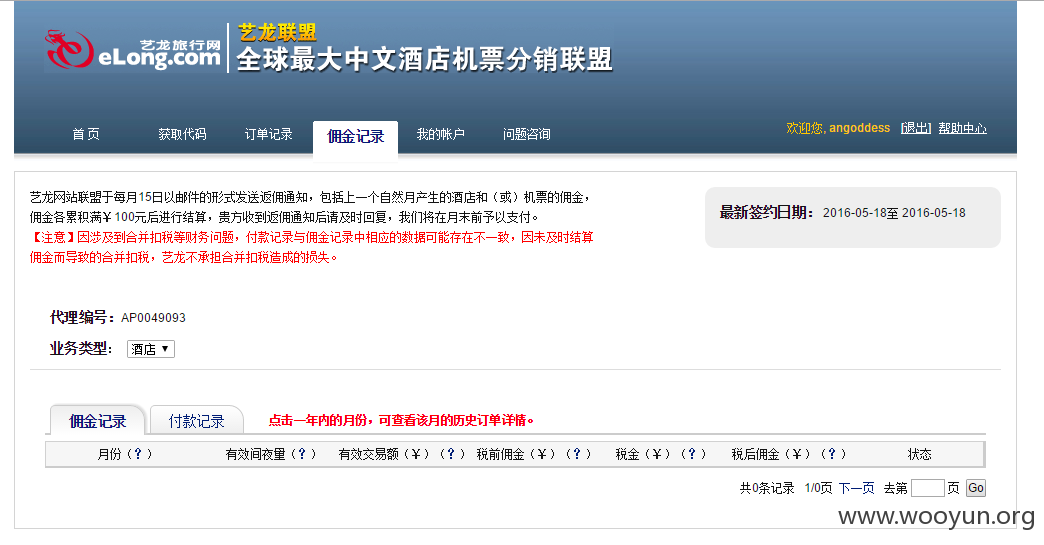Click the username angoddess in the welcome text
Image resolution: width=1044 pixels, height=545 pixels.
859,128
